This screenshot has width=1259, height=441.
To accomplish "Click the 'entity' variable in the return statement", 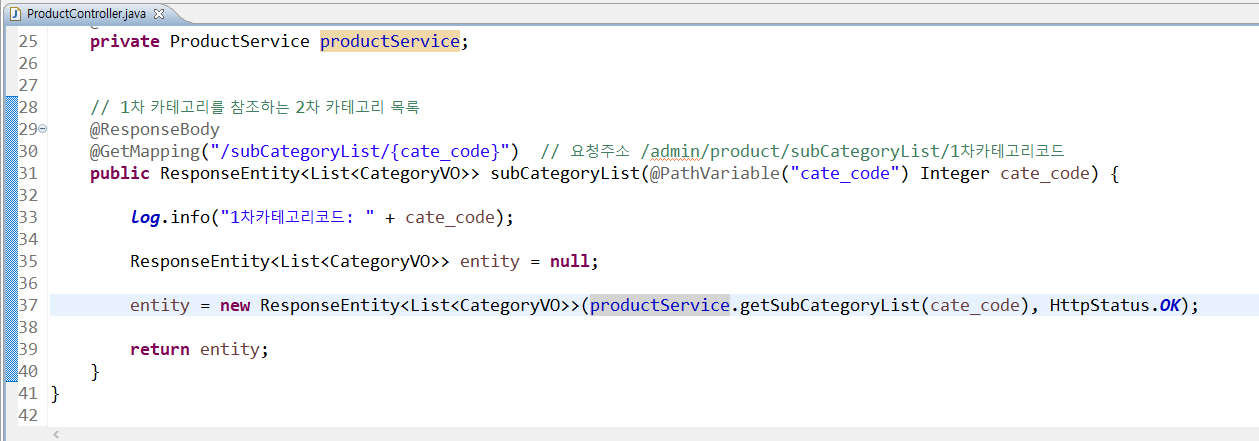I will tap(230, 349).
